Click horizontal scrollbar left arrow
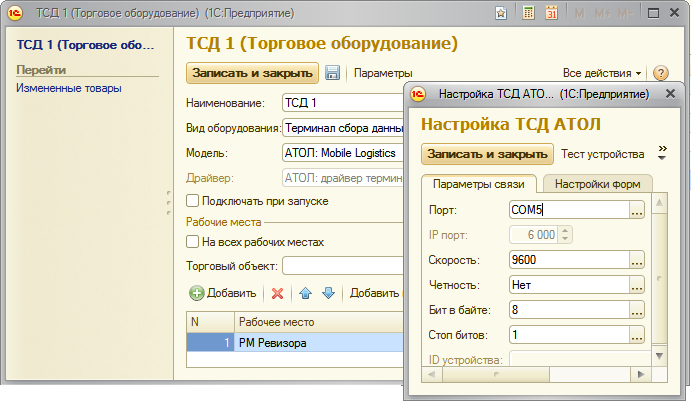691x402 pixels. [431, 374]
